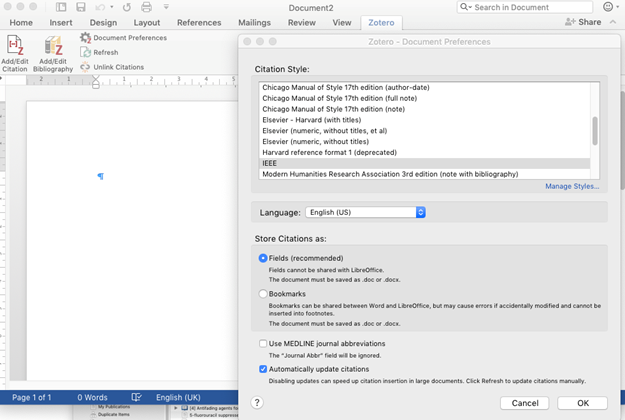Click the citation style list scrollbar thumb
The image size is (625, 420).
click(595, 131)
